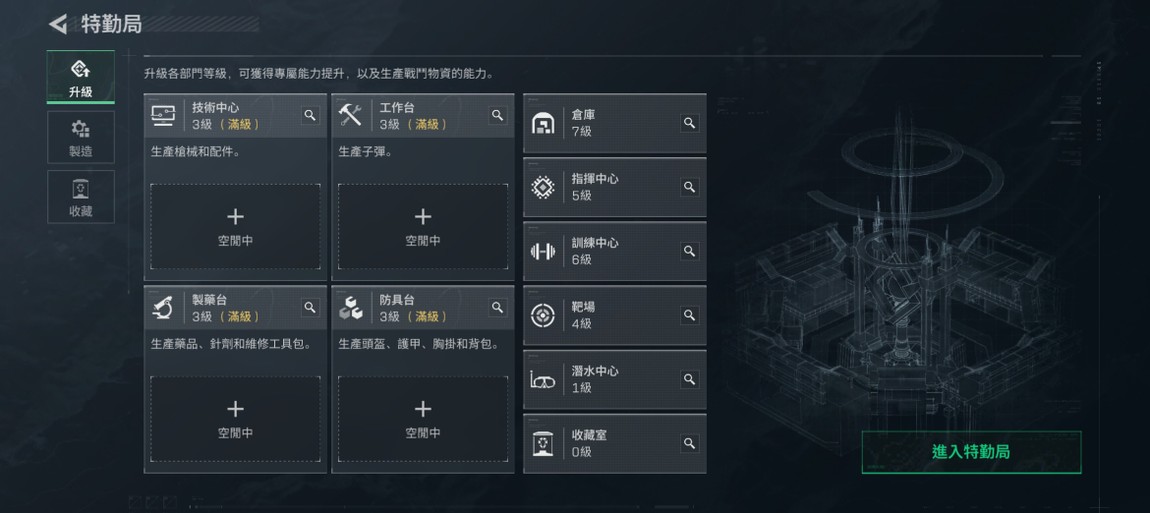Tap the 防具台 plus slot
The image size is (1150, 513).
[423, 418]
